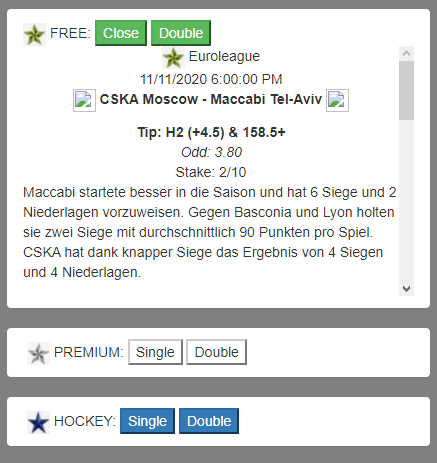
Task: Click the green star next to Euroleague
Action: coord(173,58)
